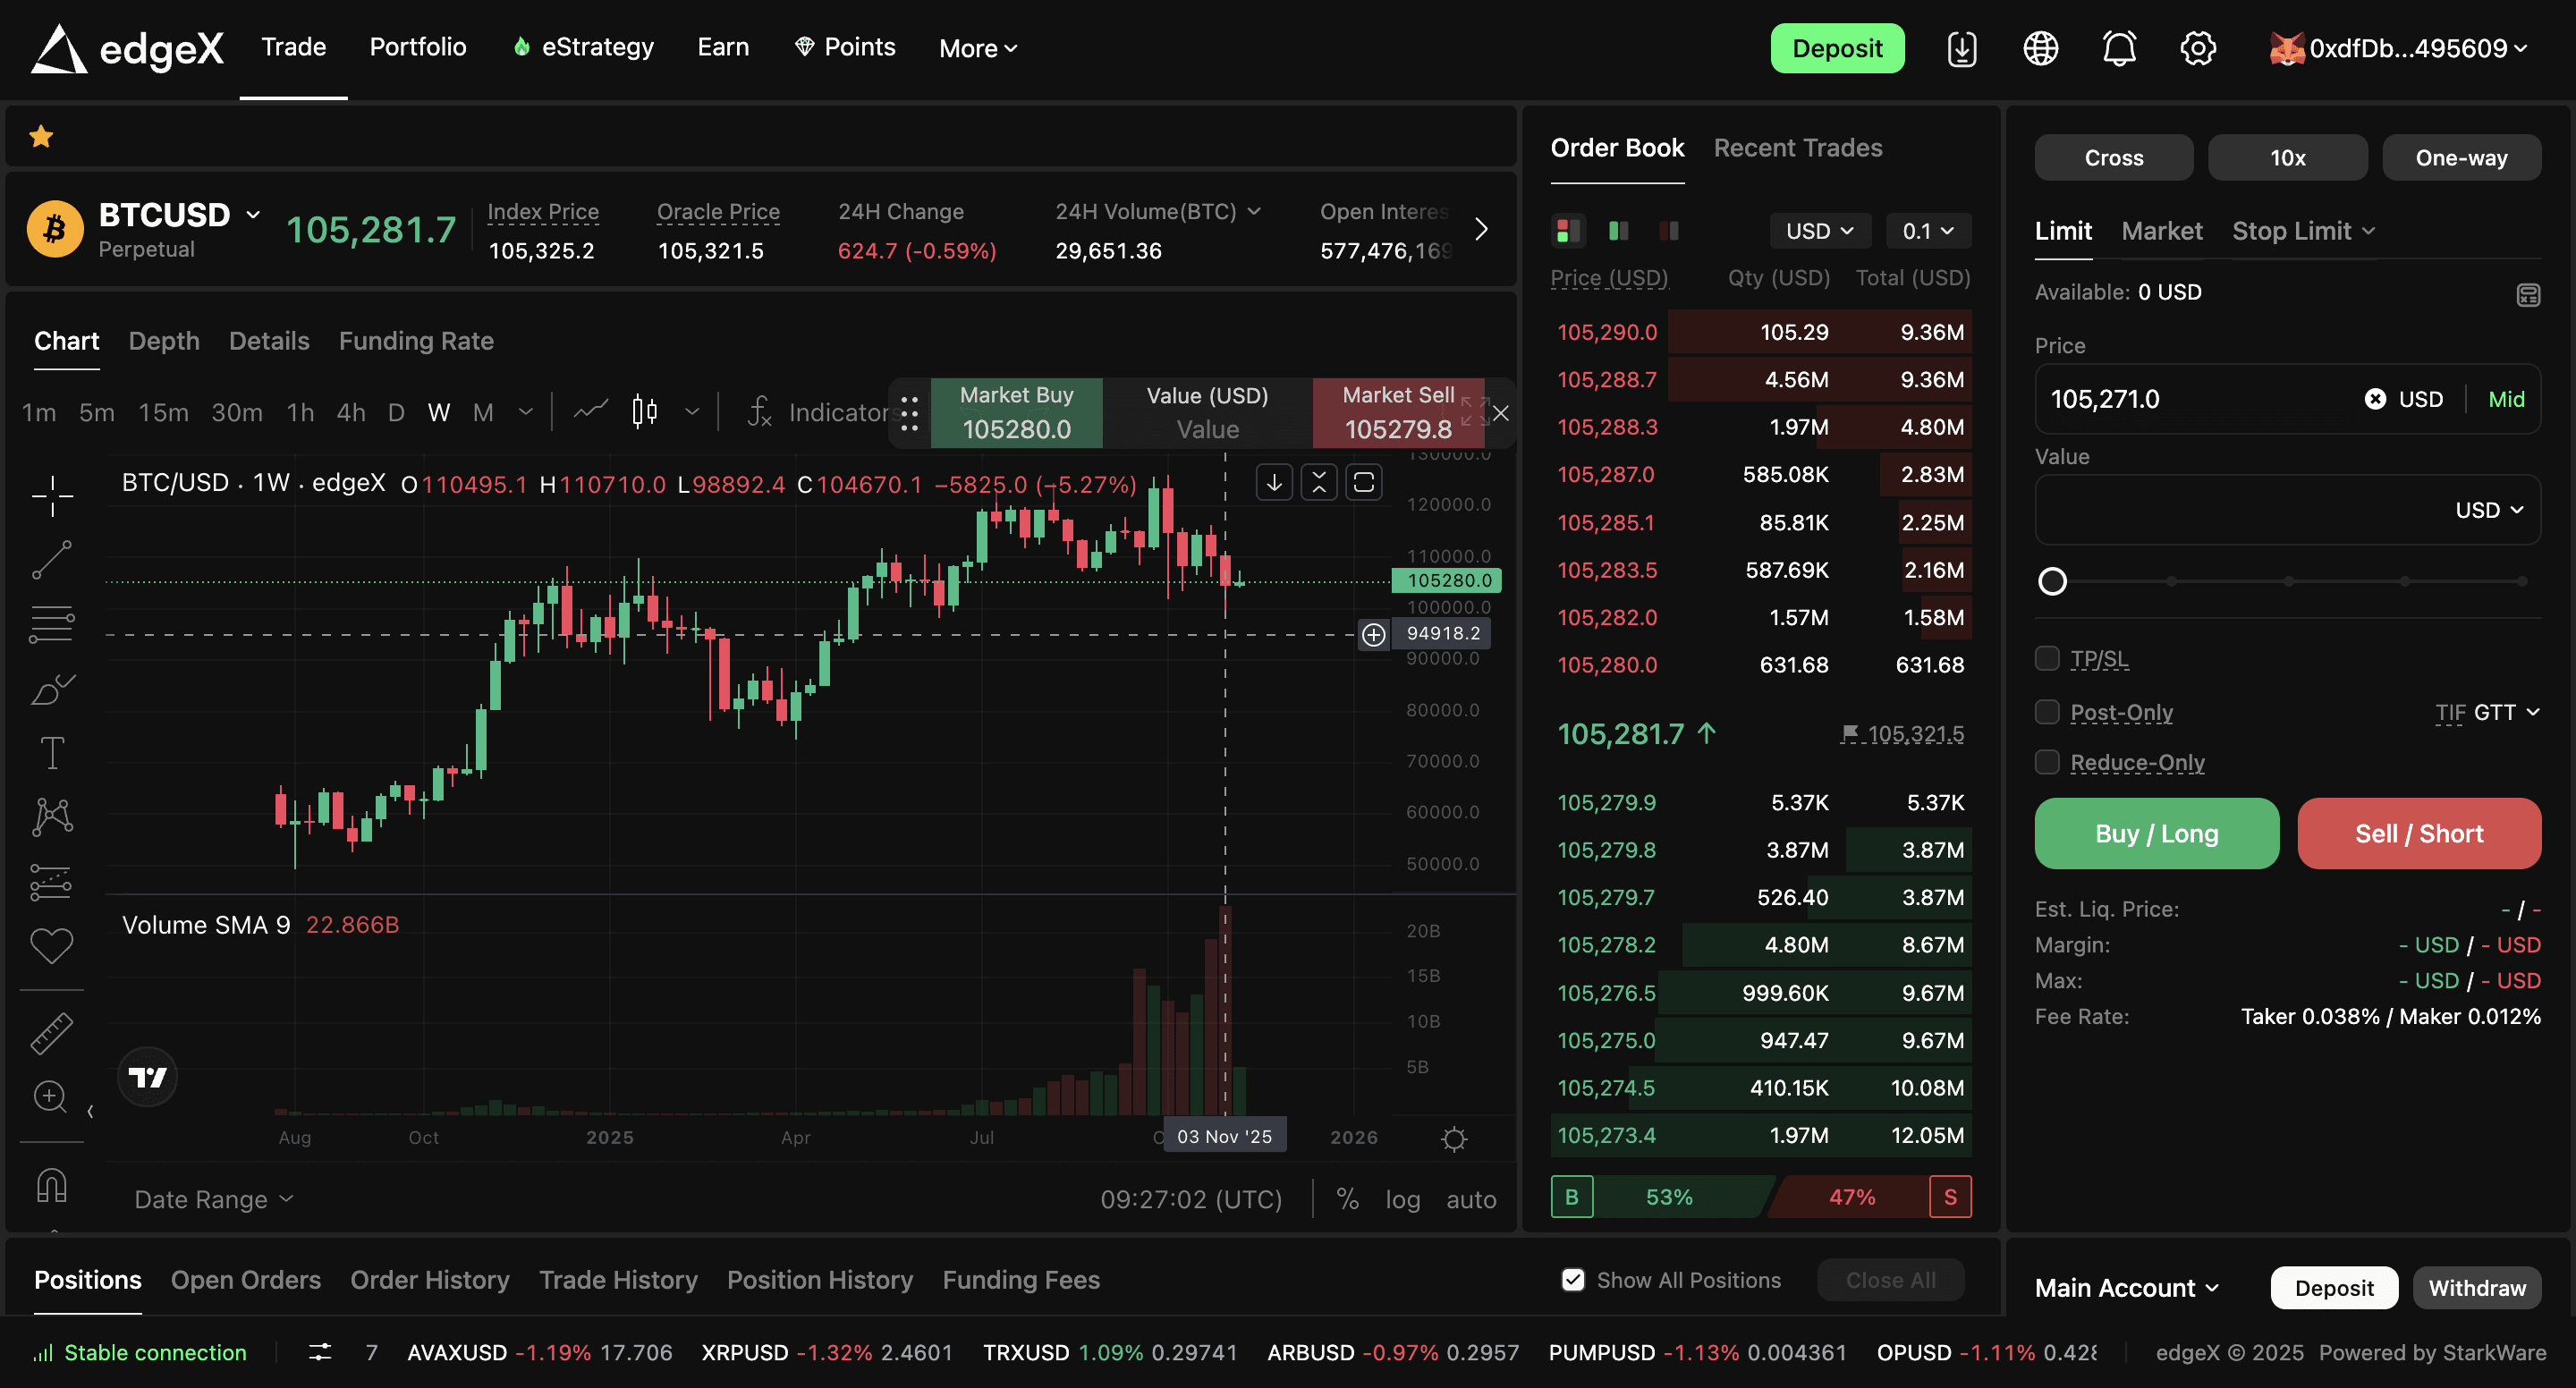Open chart settings gear near time axis

(1453, 1139)
